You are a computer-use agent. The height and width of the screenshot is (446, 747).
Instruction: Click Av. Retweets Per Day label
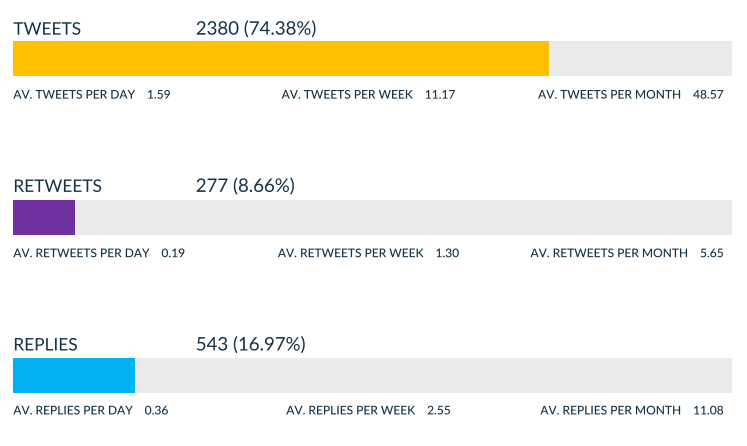click(x=81, y=253)
